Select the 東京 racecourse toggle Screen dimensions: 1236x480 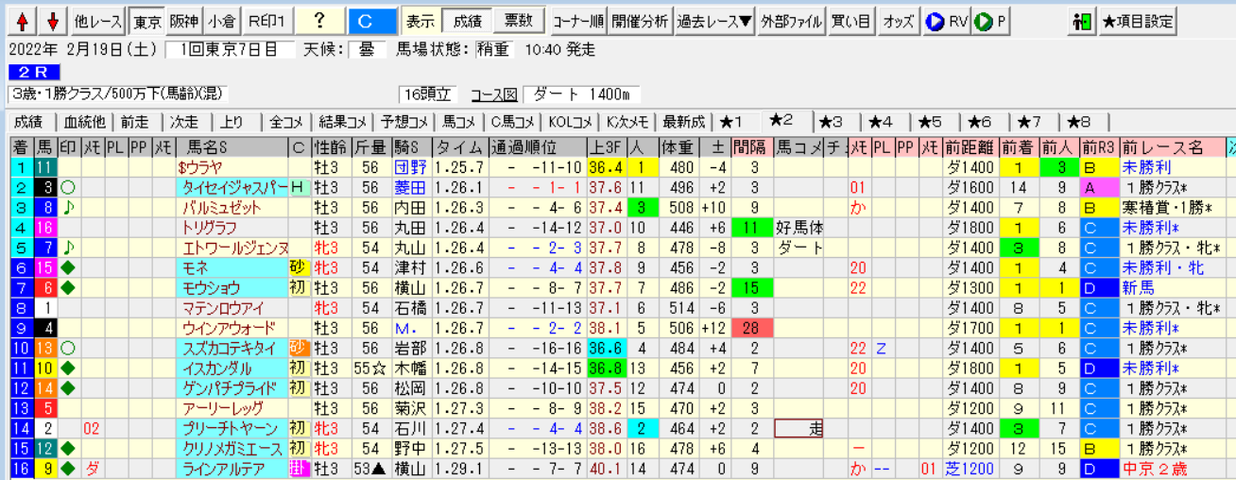click(x=147, y=20)
